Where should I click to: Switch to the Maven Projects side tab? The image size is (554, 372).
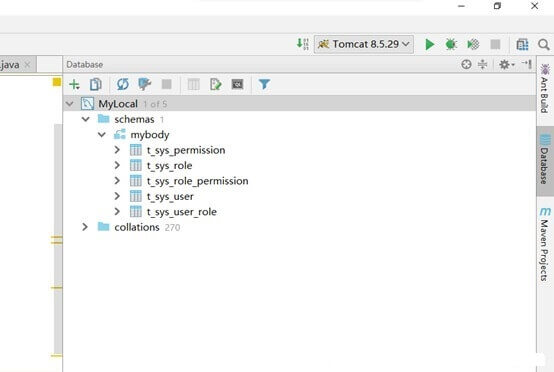(544, 244)
